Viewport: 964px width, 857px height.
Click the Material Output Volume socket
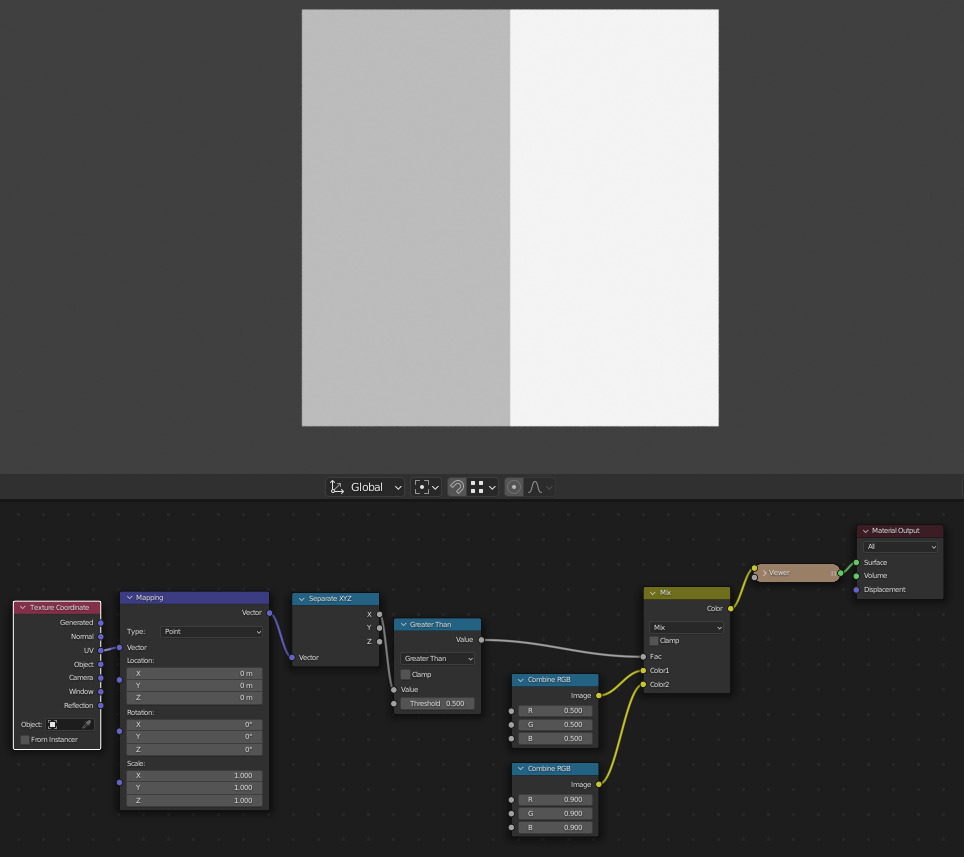coord(856,576)
